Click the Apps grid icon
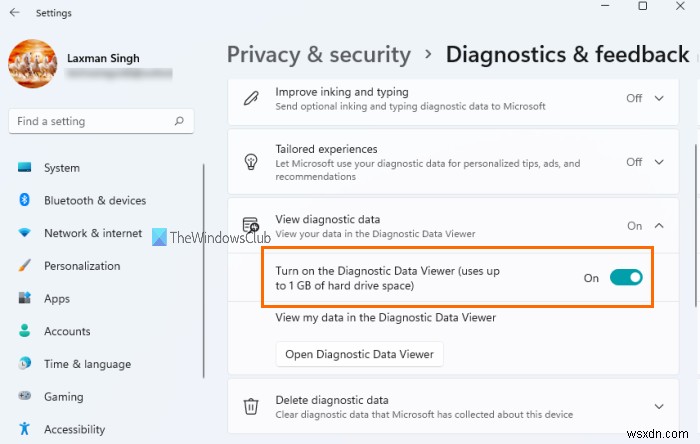Viewport: 700px width, 444px height. coord(24,298)
